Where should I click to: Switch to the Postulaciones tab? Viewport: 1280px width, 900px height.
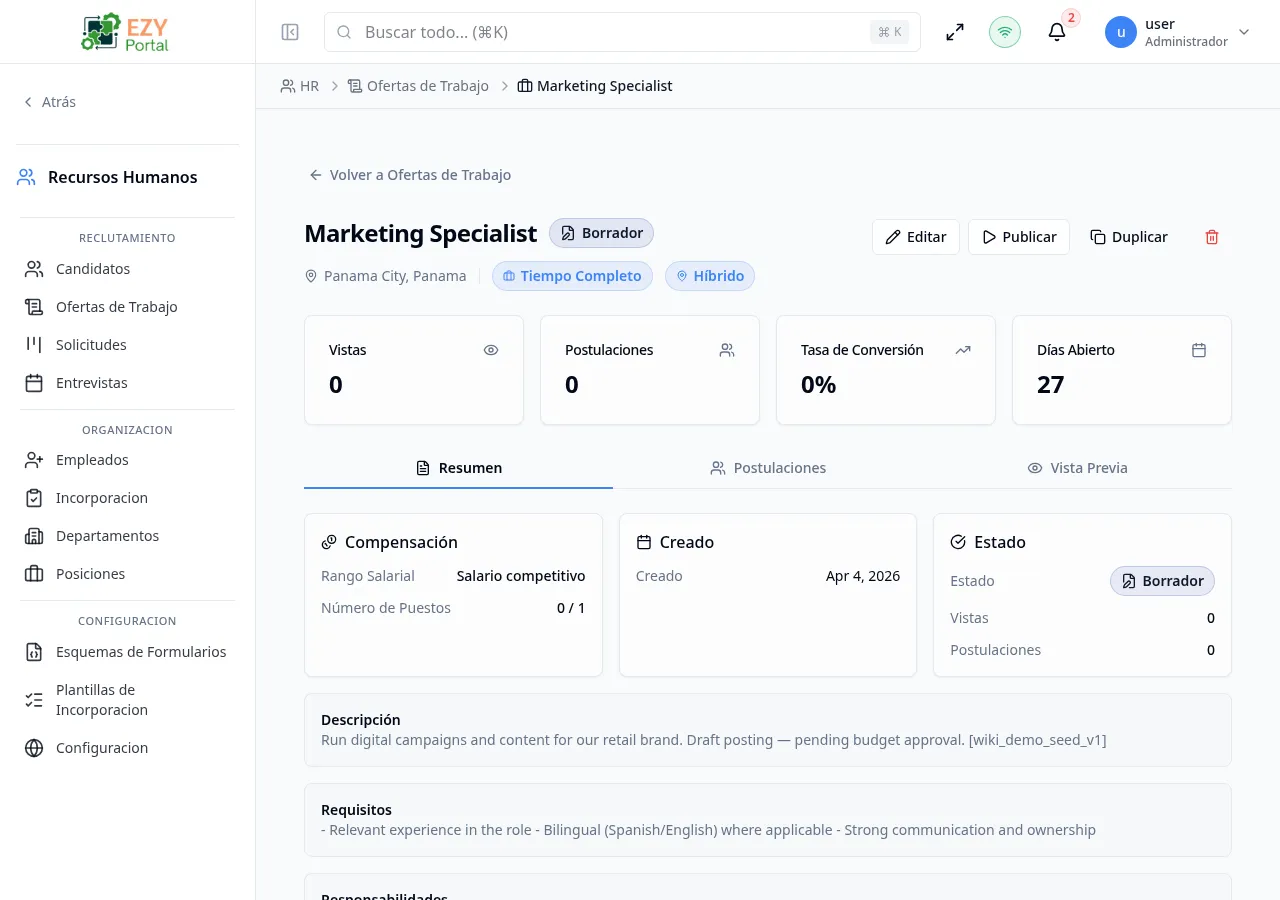point(768,468)
